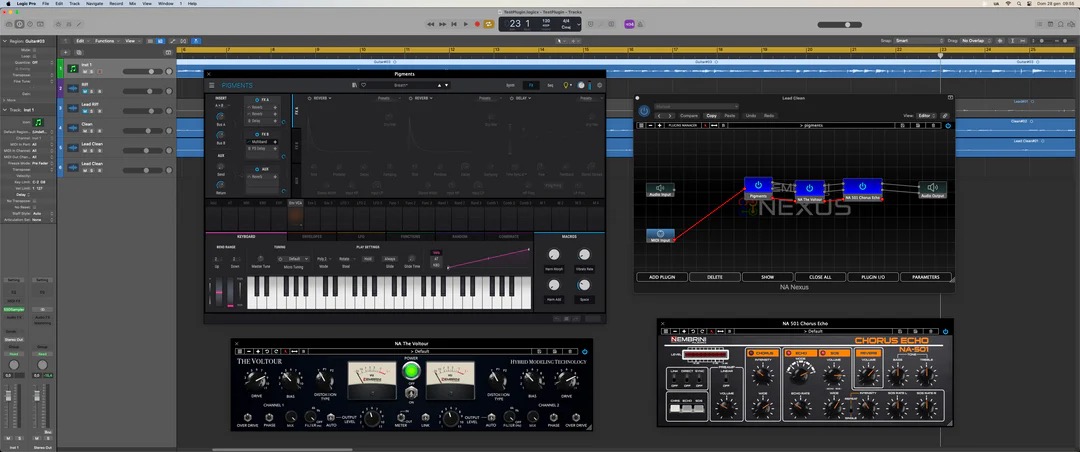This screenshot has width=1080, height=452.
Task: Click CLOSE ALL in NA Nexus
Action: [820, 277]
